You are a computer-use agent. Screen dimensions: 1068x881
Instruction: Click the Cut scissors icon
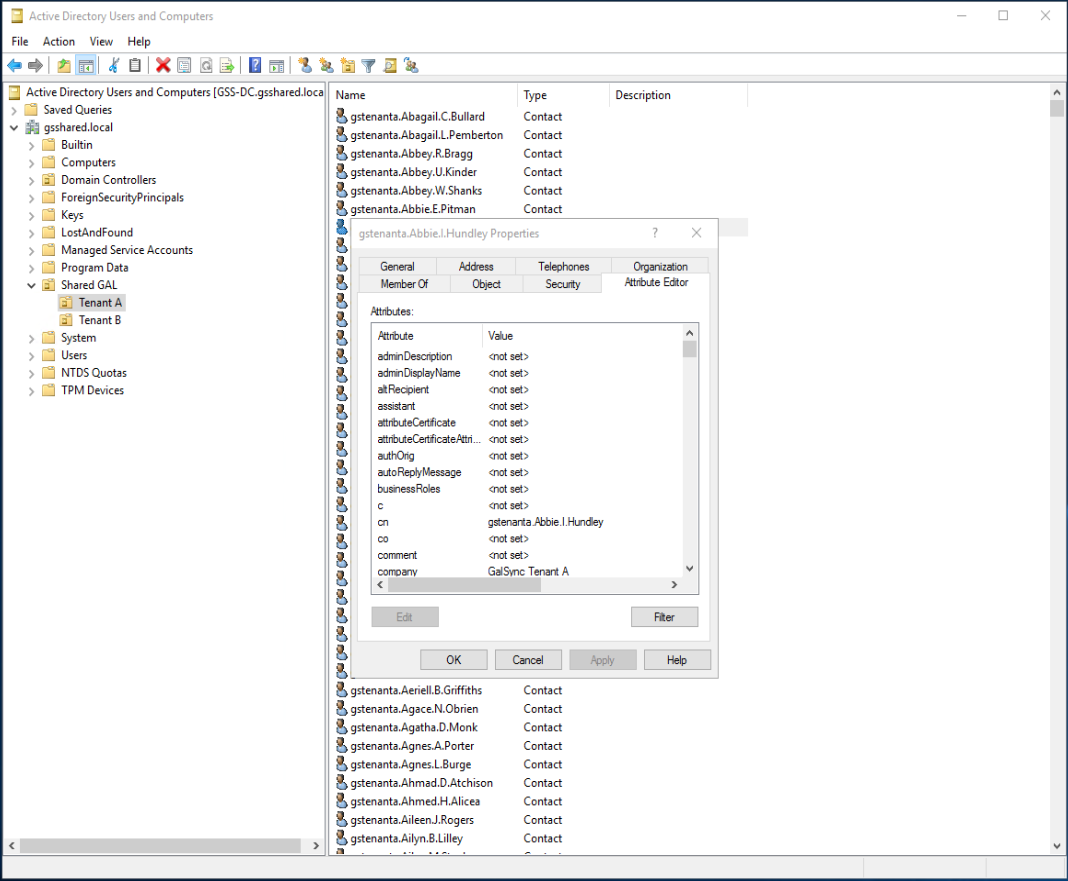[113, 66]
